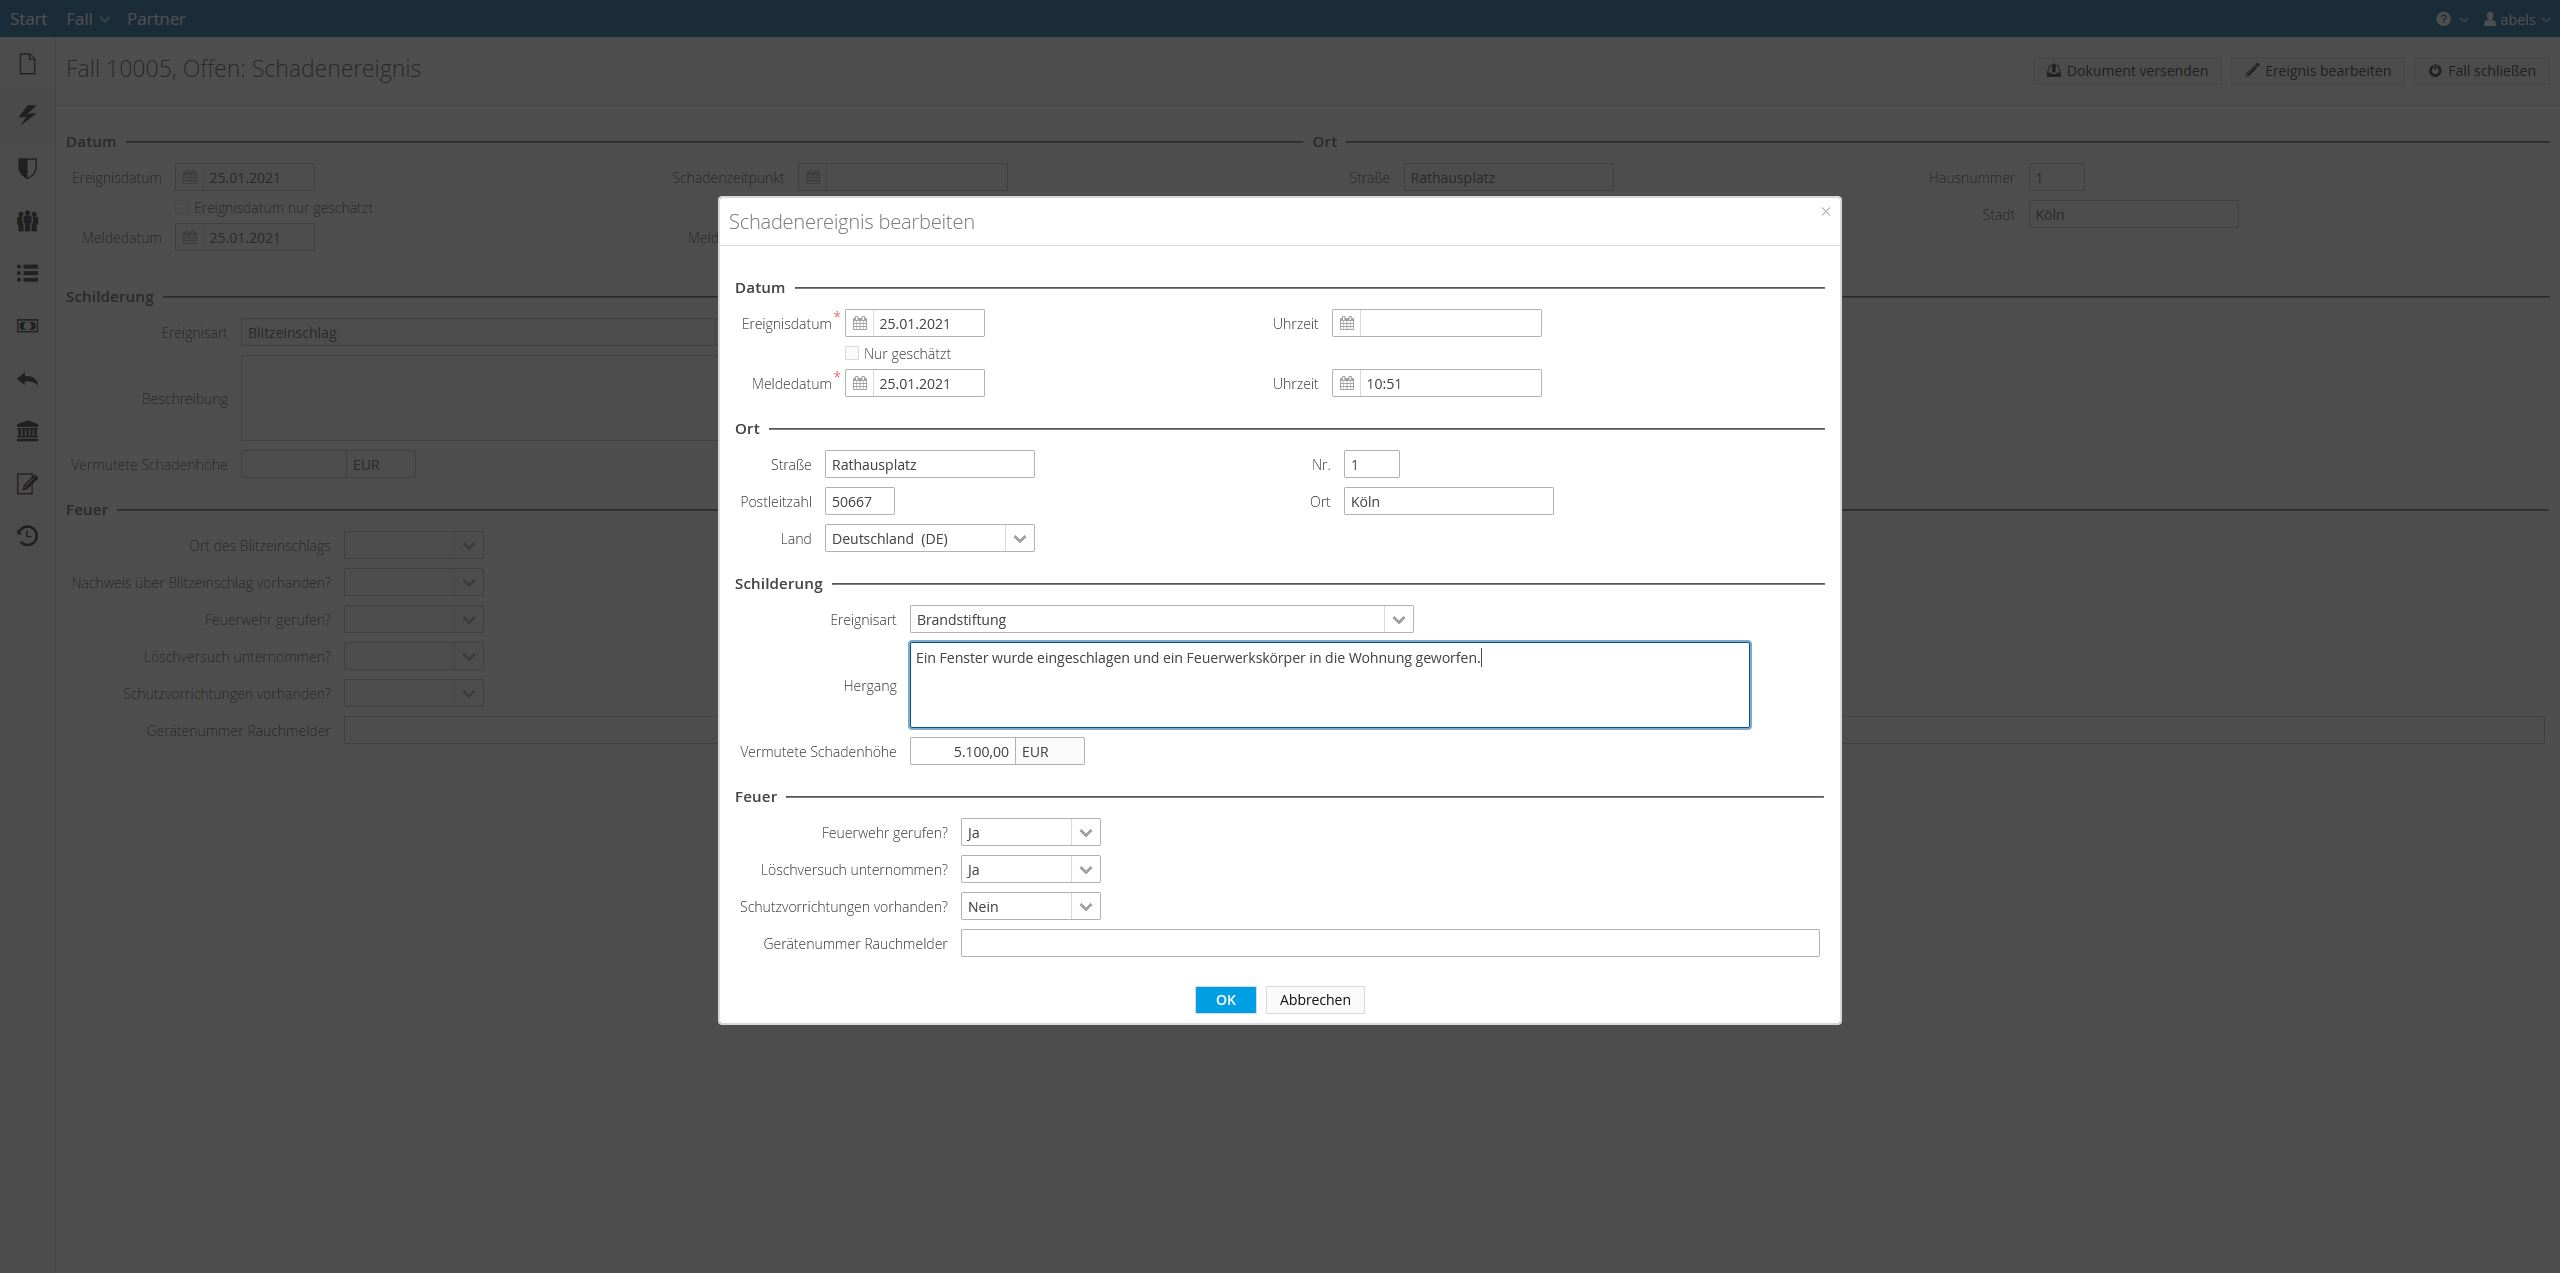Change Schutzvorrichtungen vorhanden to another value
Screen dimensions: 2560x1273
pyautogui.click(x=1085, y=906)
